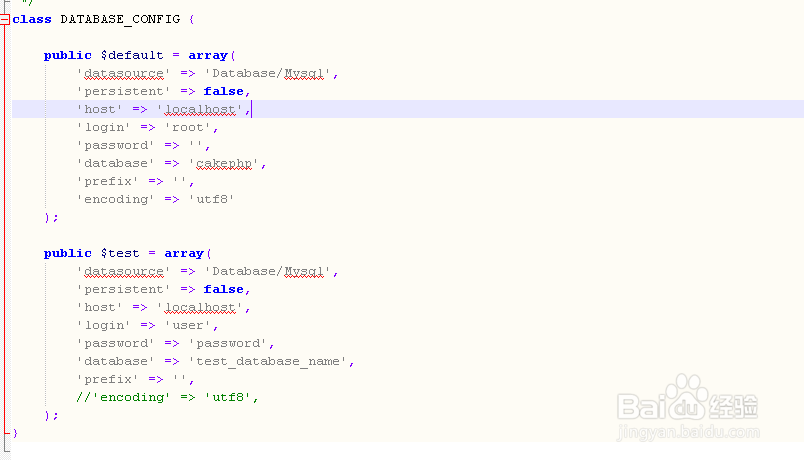This screenshot has width=804, height=460.
Task: Click 'utf8' value in $default array
Action: pyautogui.click(x=215, y=199)
